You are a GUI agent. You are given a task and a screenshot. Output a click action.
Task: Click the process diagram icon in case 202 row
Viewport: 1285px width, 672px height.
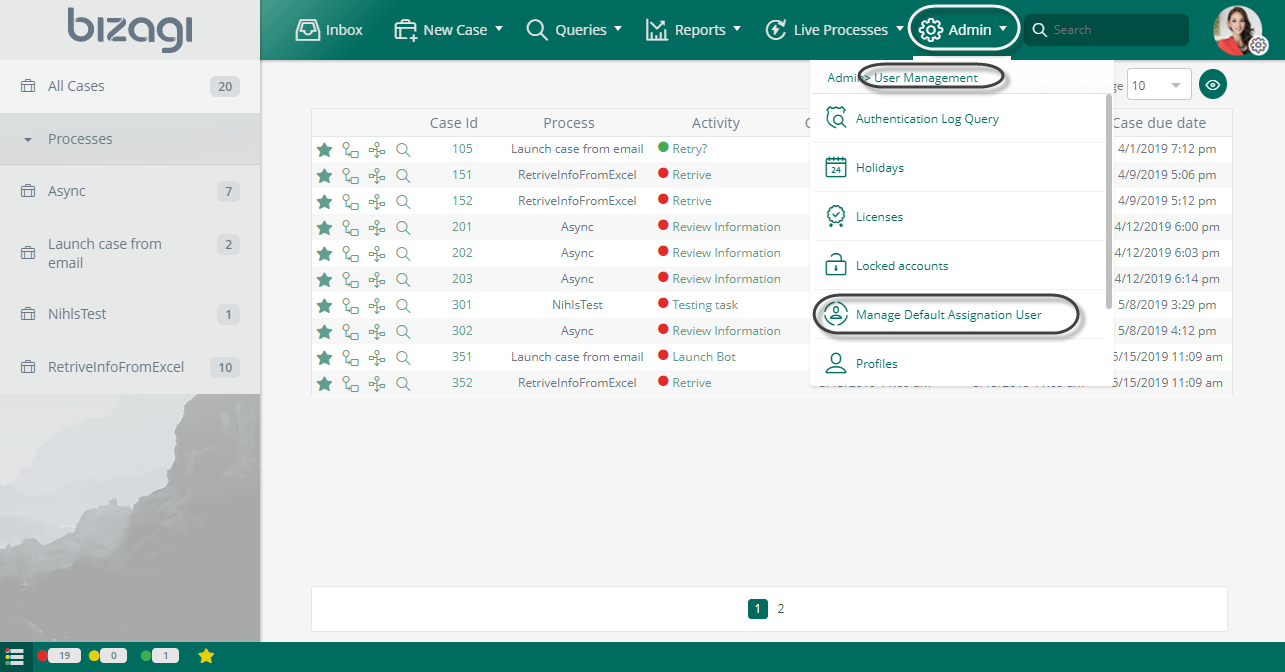pyautogui.click(x=376, y=253)
